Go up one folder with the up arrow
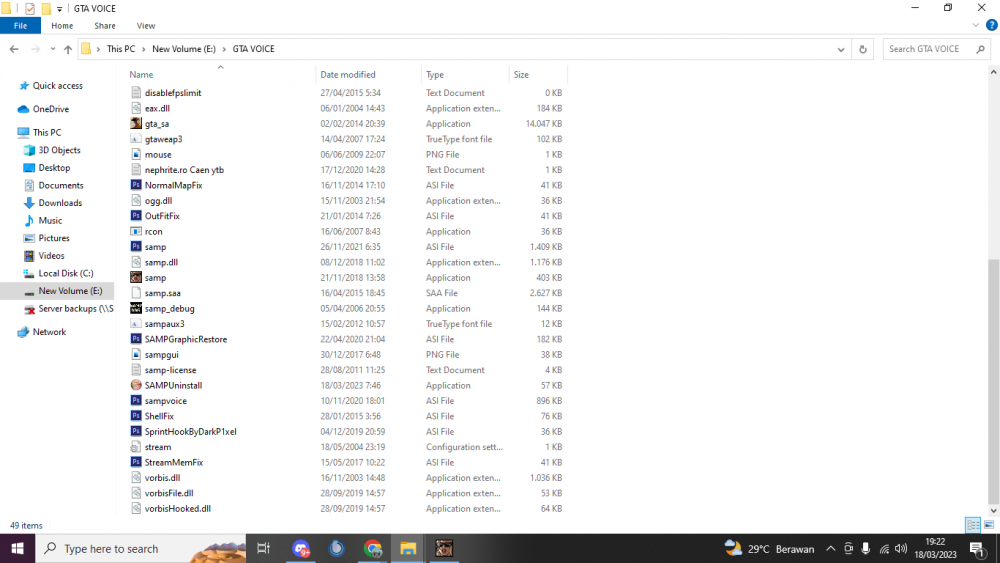Viewport: 1000px width, 563px height. (x=68, y=49)
